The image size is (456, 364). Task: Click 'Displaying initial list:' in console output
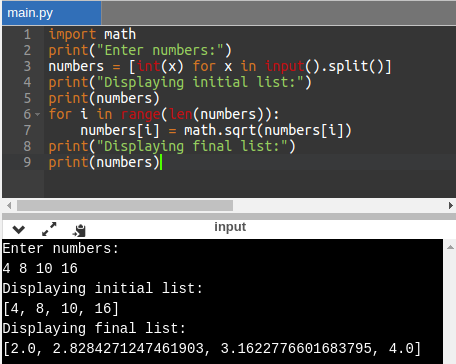click(103, 289)
